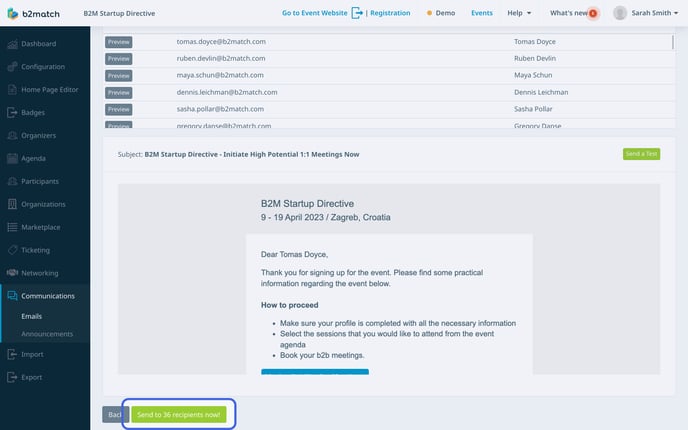The width and height of the screenshot is (688, 430).
Task: Open the Announcements submenu item
Action: coord(47,334)
